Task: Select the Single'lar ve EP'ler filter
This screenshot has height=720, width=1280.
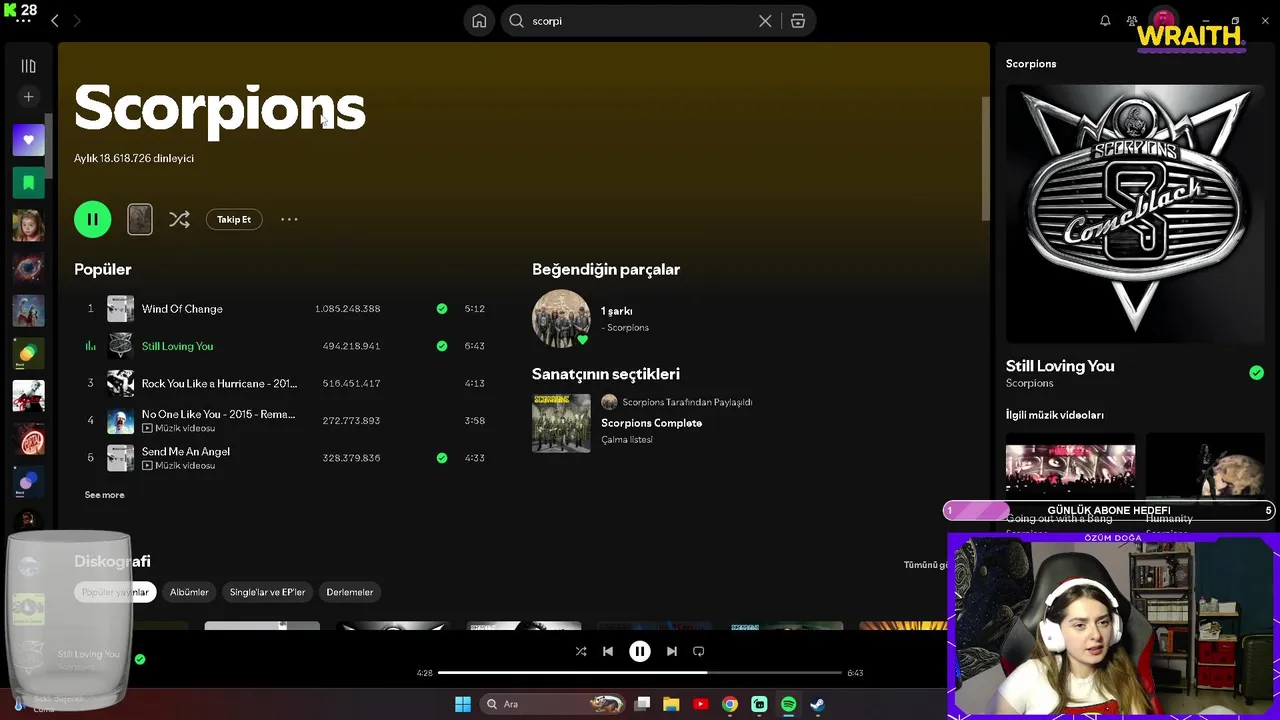Action: 267,592
